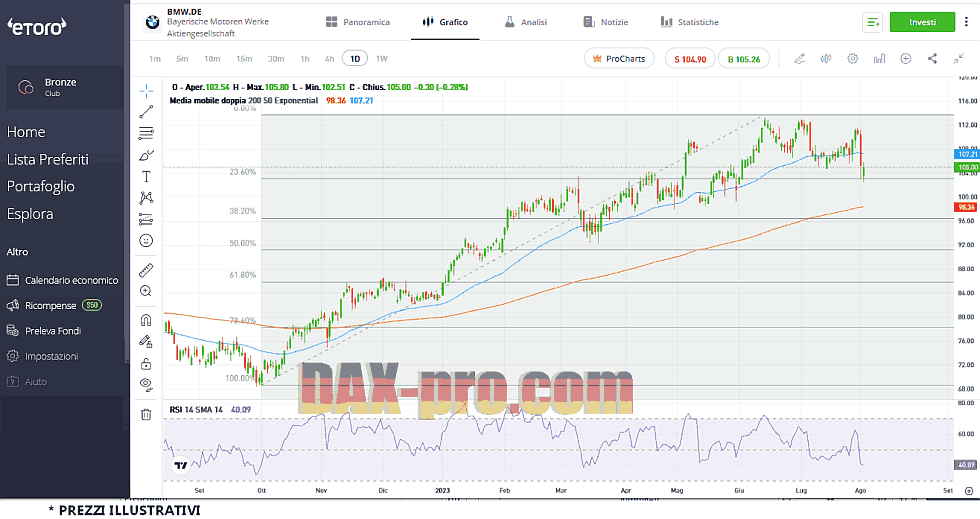
Task: Go to Home in sidebar
Action: pyautogui.click(x=26, y=132)
